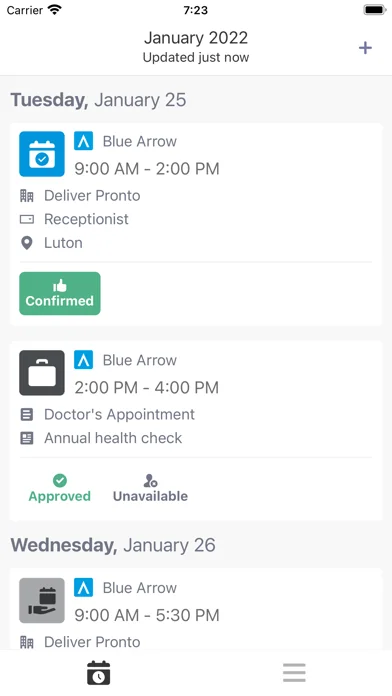Tap the plus icon to add entry

(x=365, y=48)
